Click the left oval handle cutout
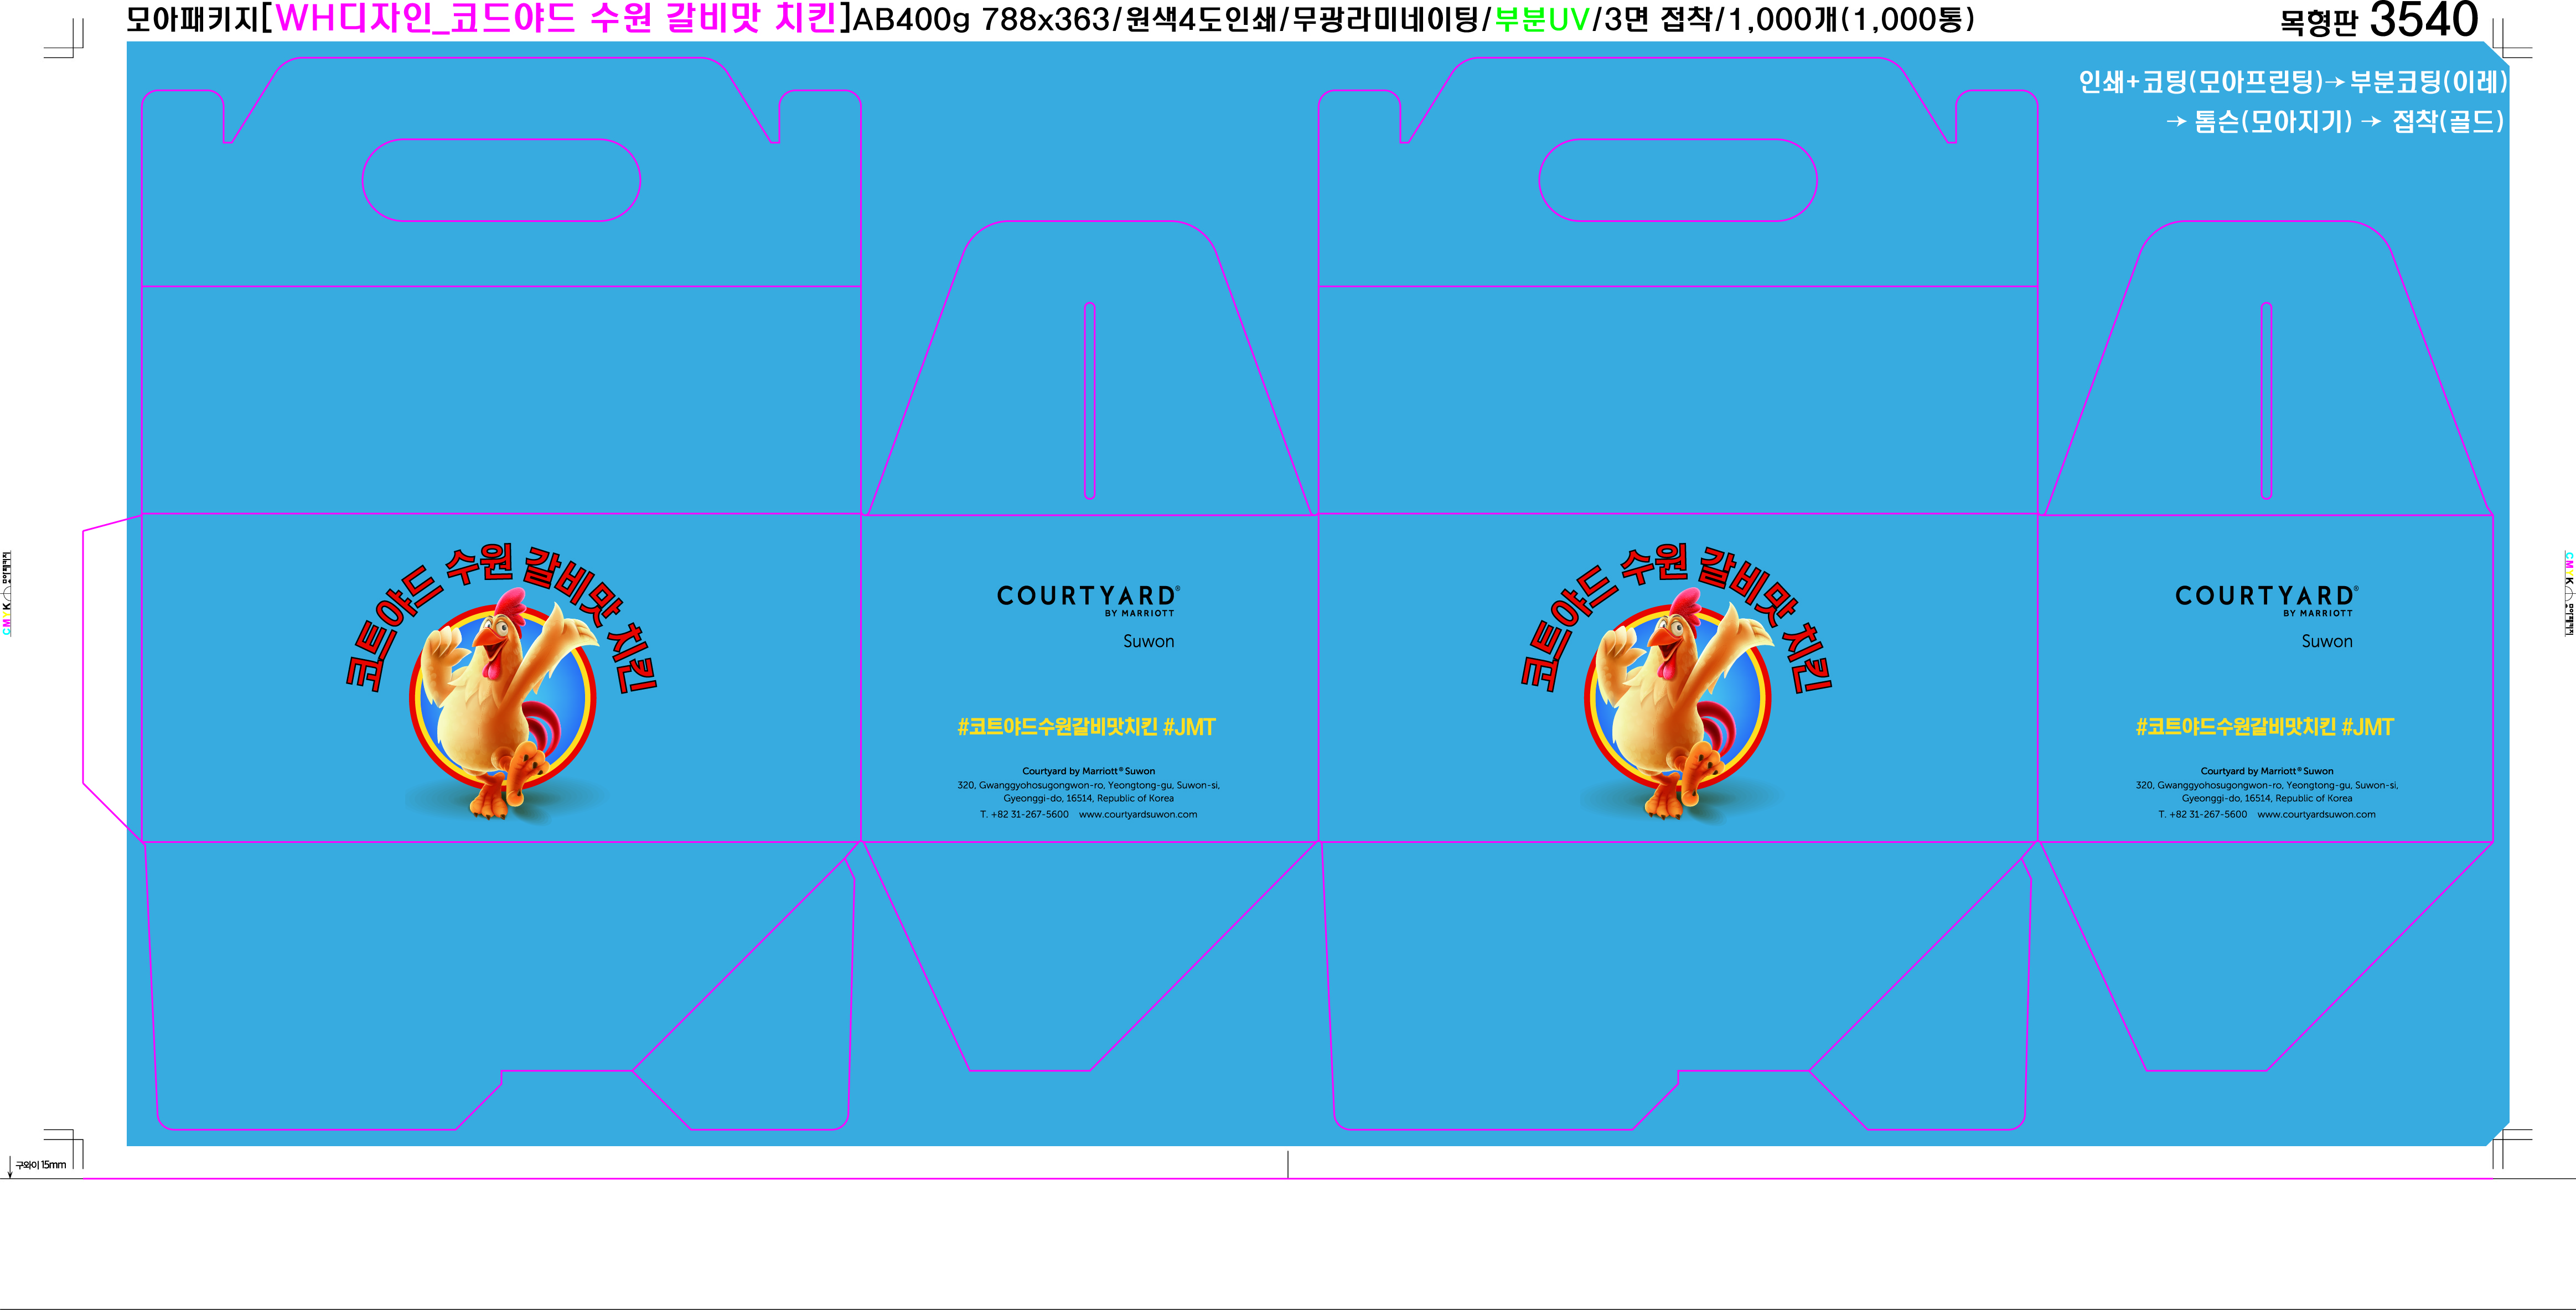The image size is (2576, 1310). click(x=501, y=180)
